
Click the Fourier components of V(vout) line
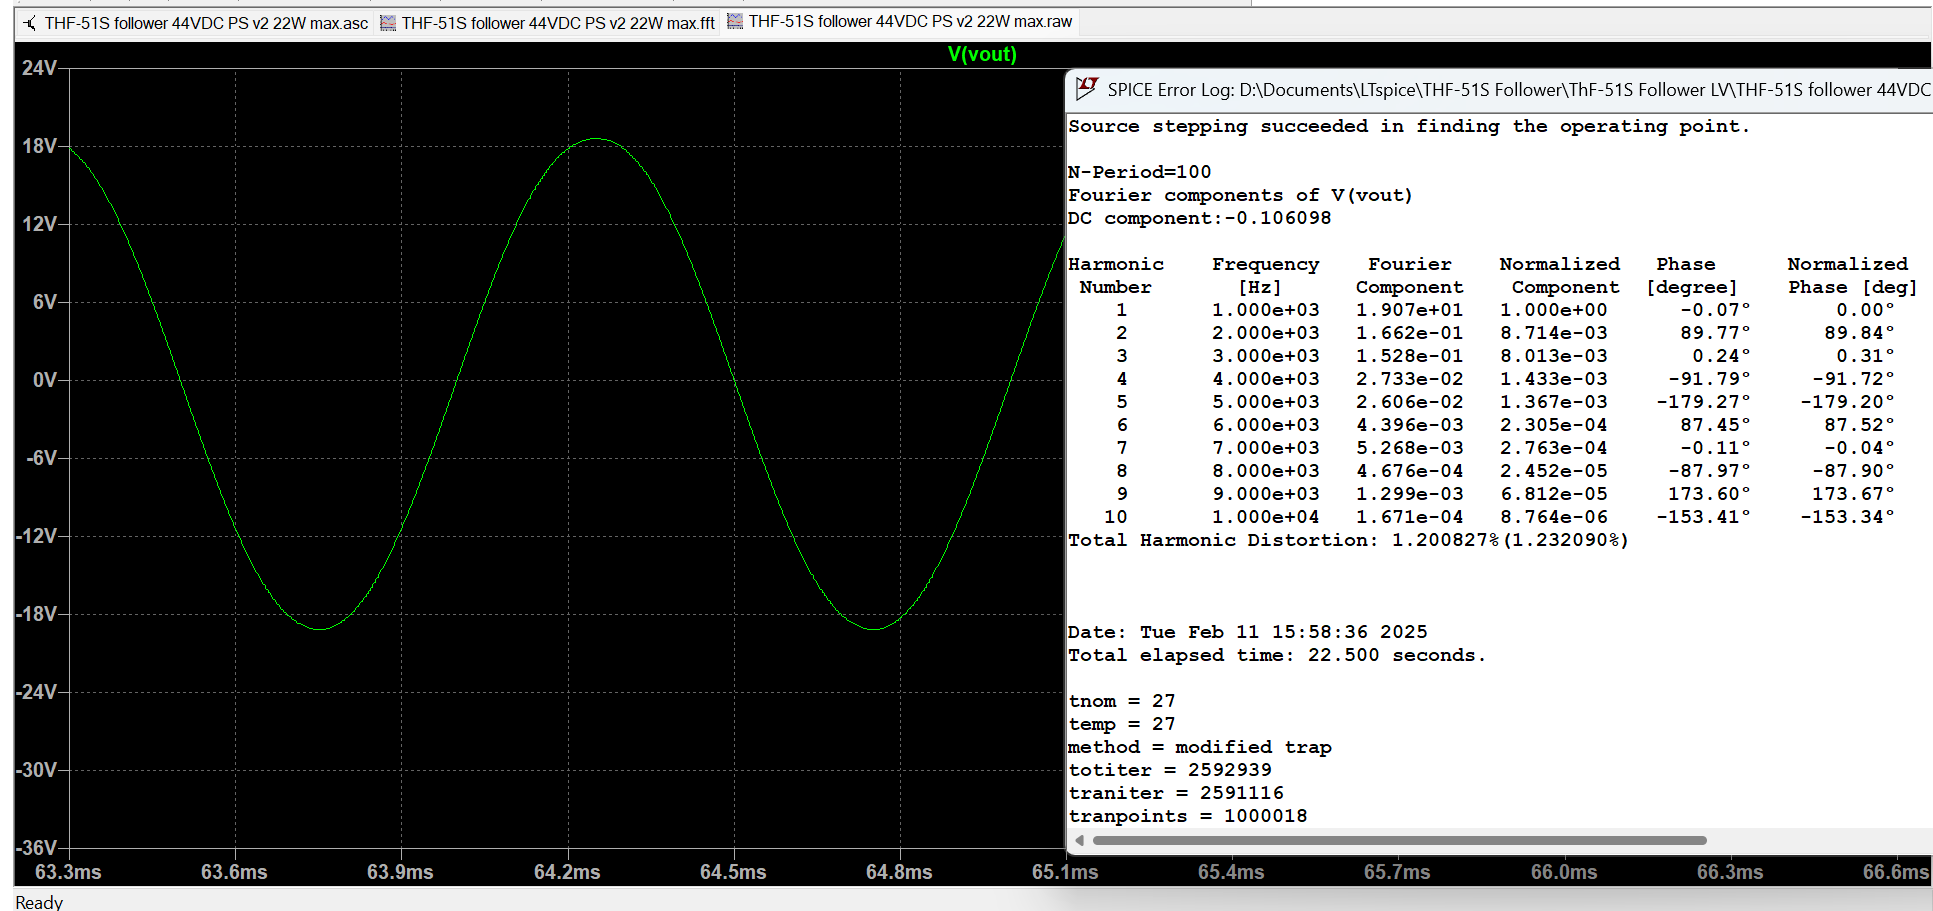(1240, 195)
